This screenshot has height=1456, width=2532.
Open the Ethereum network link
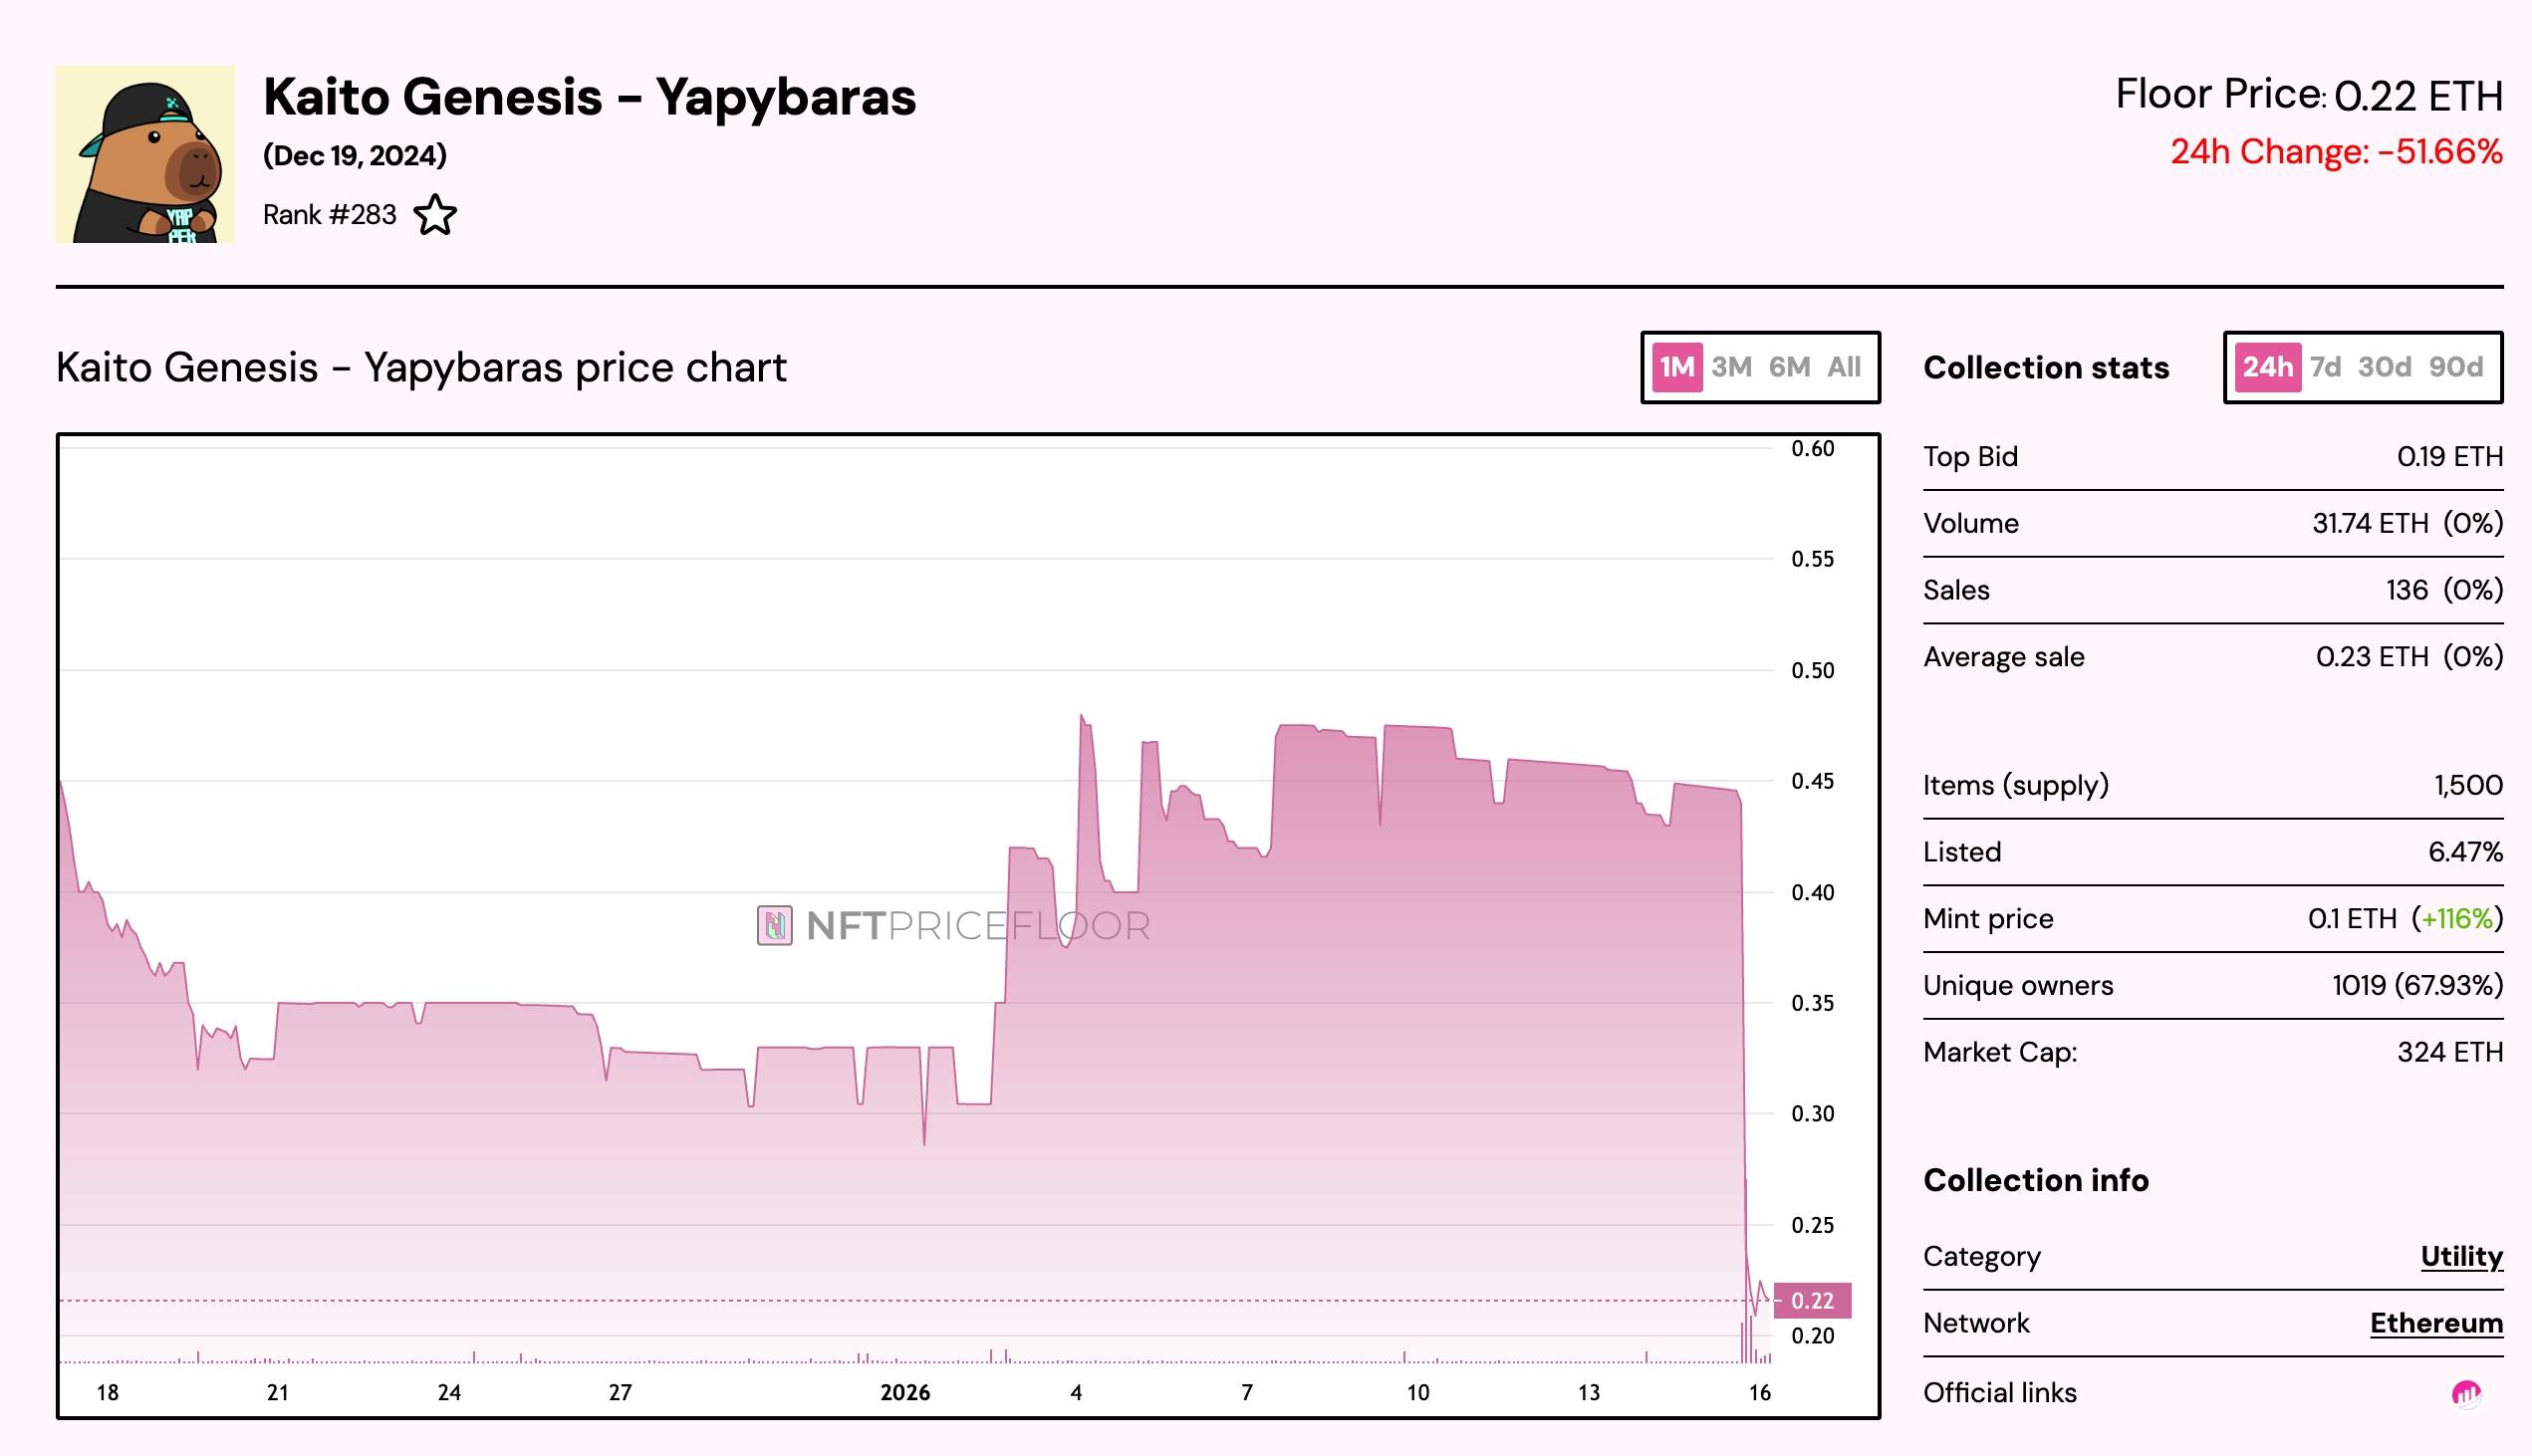click(2436, 1323)
